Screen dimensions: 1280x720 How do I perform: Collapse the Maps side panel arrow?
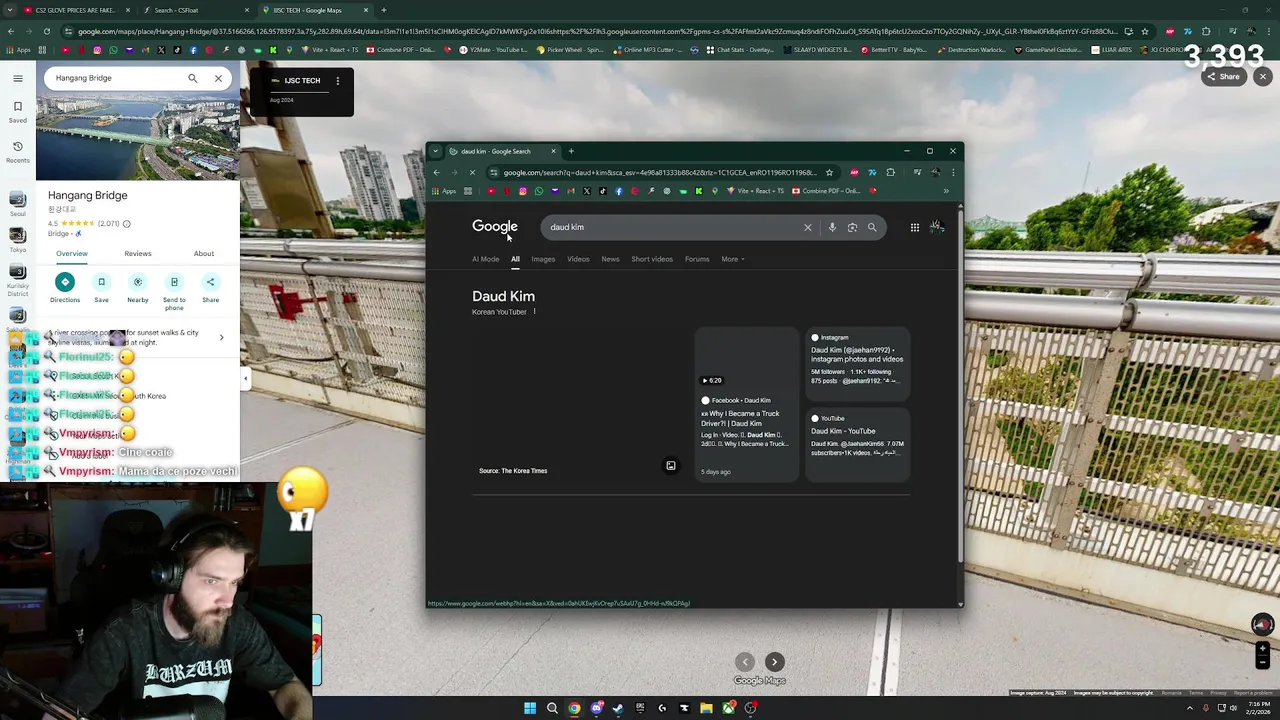pos(246,378)
